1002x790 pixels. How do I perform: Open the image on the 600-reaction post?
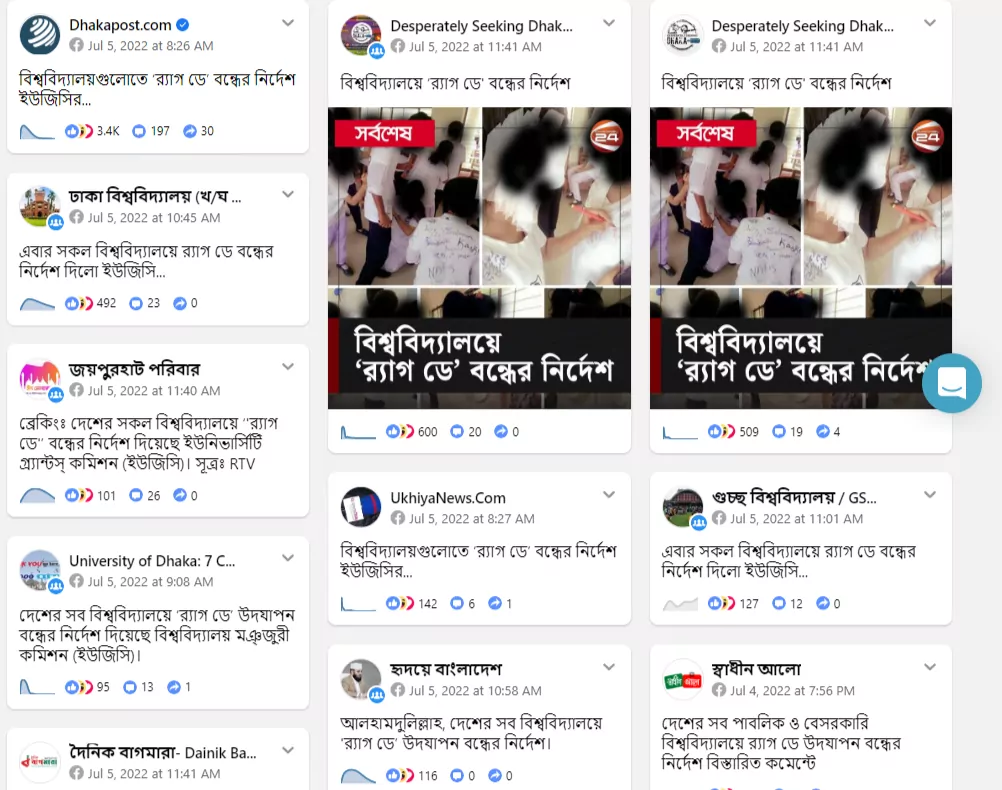point(479,258)
